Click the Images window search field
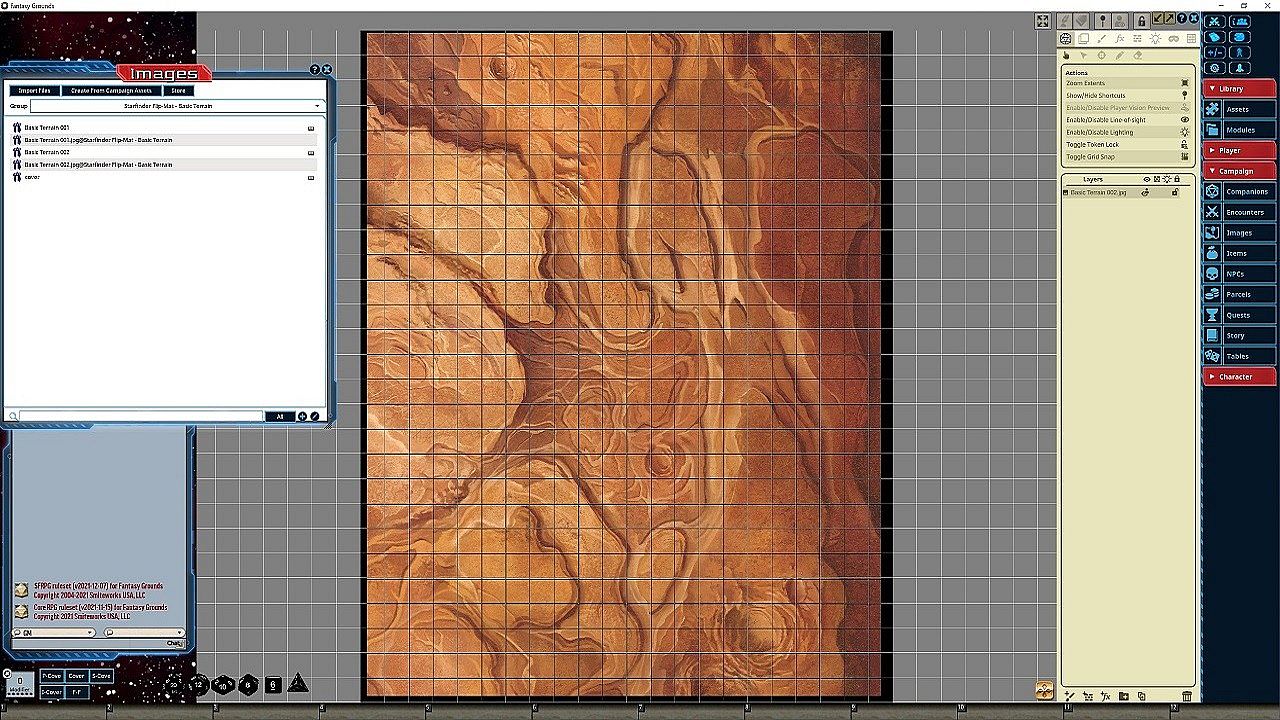This screenshot has height=720, width=1280. [x=140, y=416]
